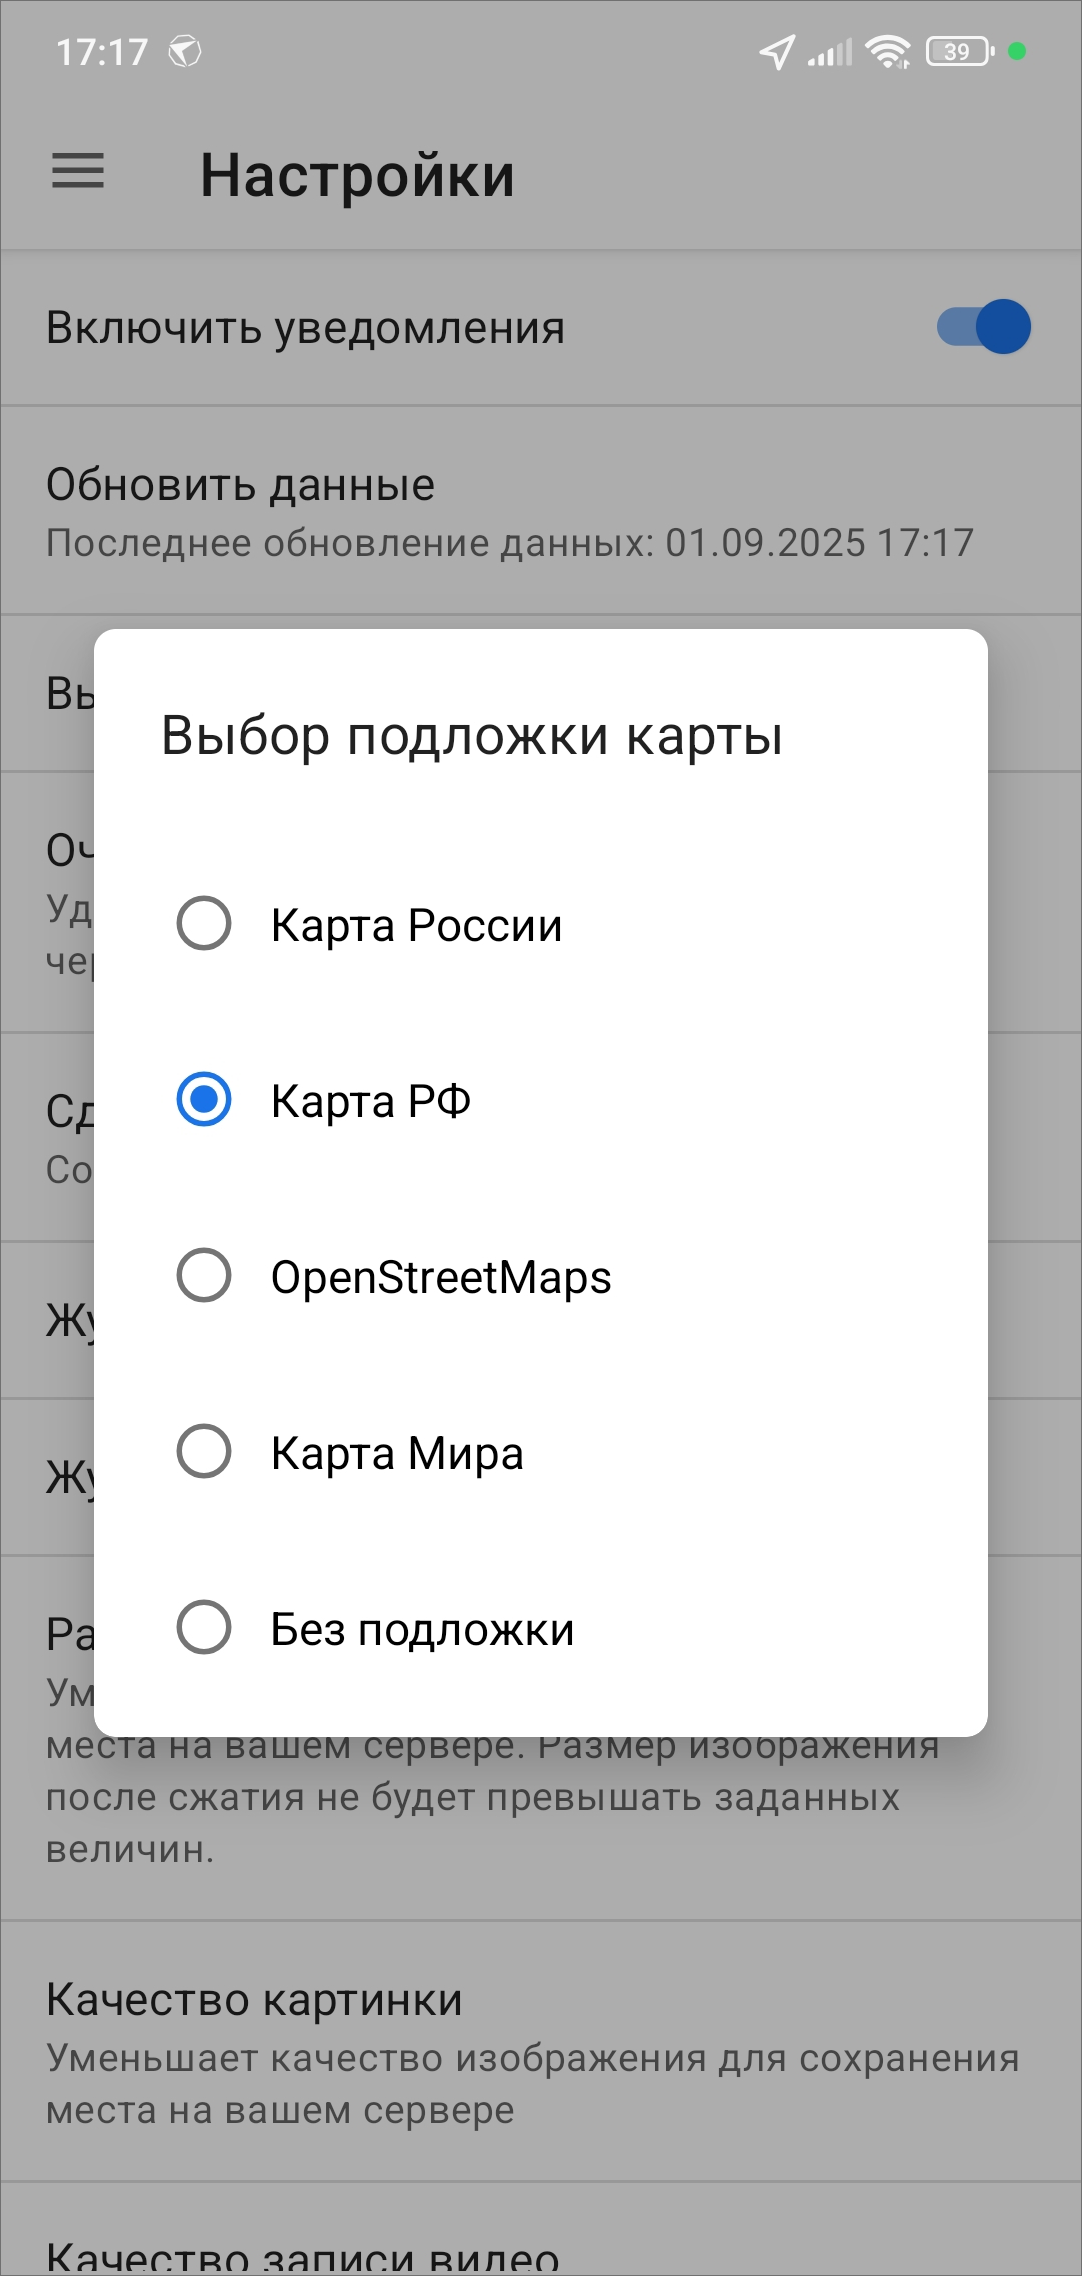Tap the Настройки page title
The height and width of the screenshot is (2276, 1082).
pos(357,175)
